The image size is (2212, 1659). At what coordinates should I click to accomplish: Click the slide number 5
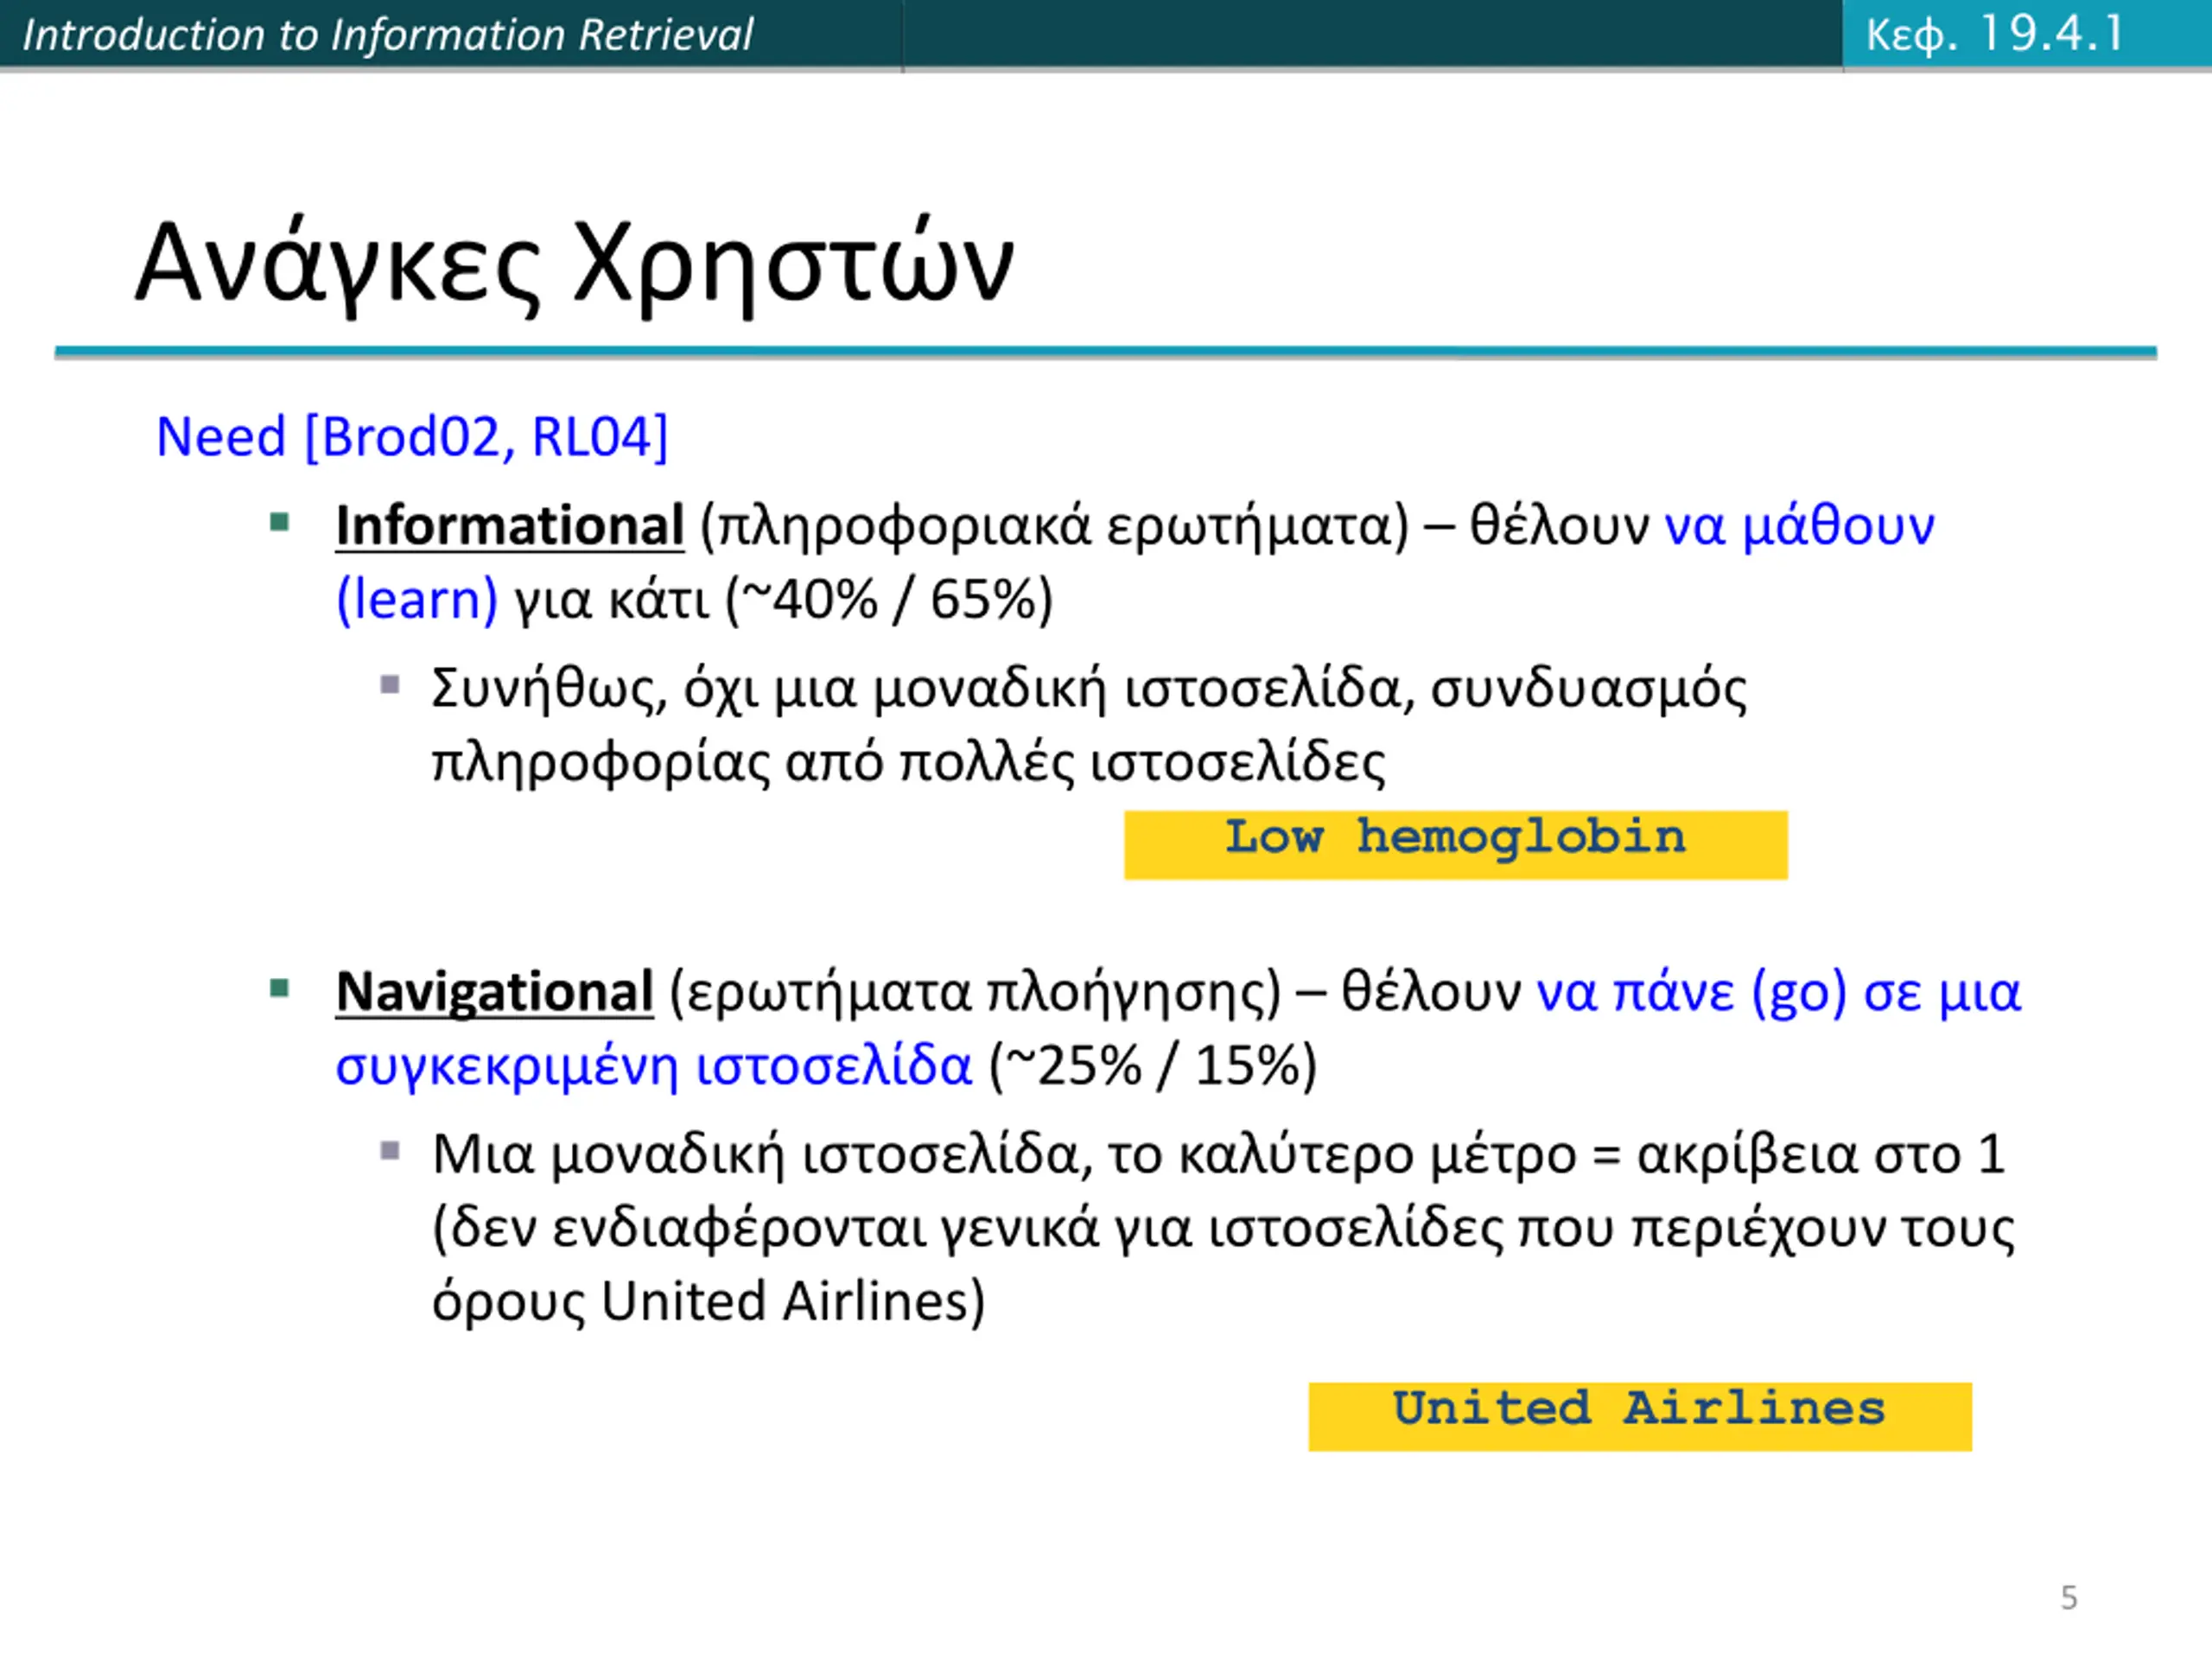[2069, 1597]
